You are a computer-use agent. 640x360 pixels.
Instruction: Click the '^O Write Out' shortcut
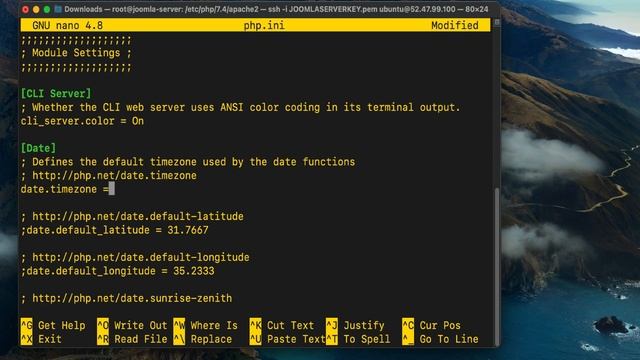tap(132, 325)
